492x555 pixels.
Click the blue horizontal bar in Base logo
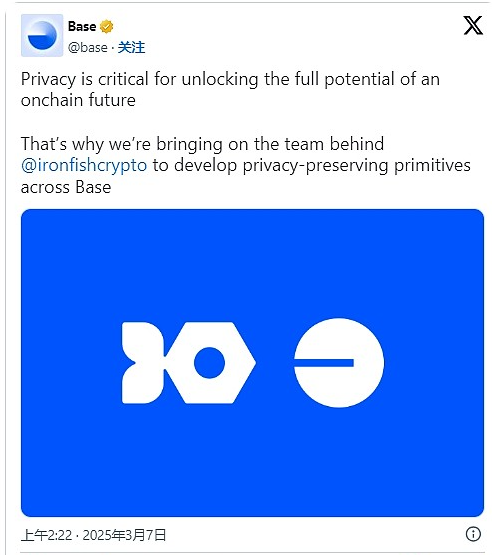click(324, 363)
